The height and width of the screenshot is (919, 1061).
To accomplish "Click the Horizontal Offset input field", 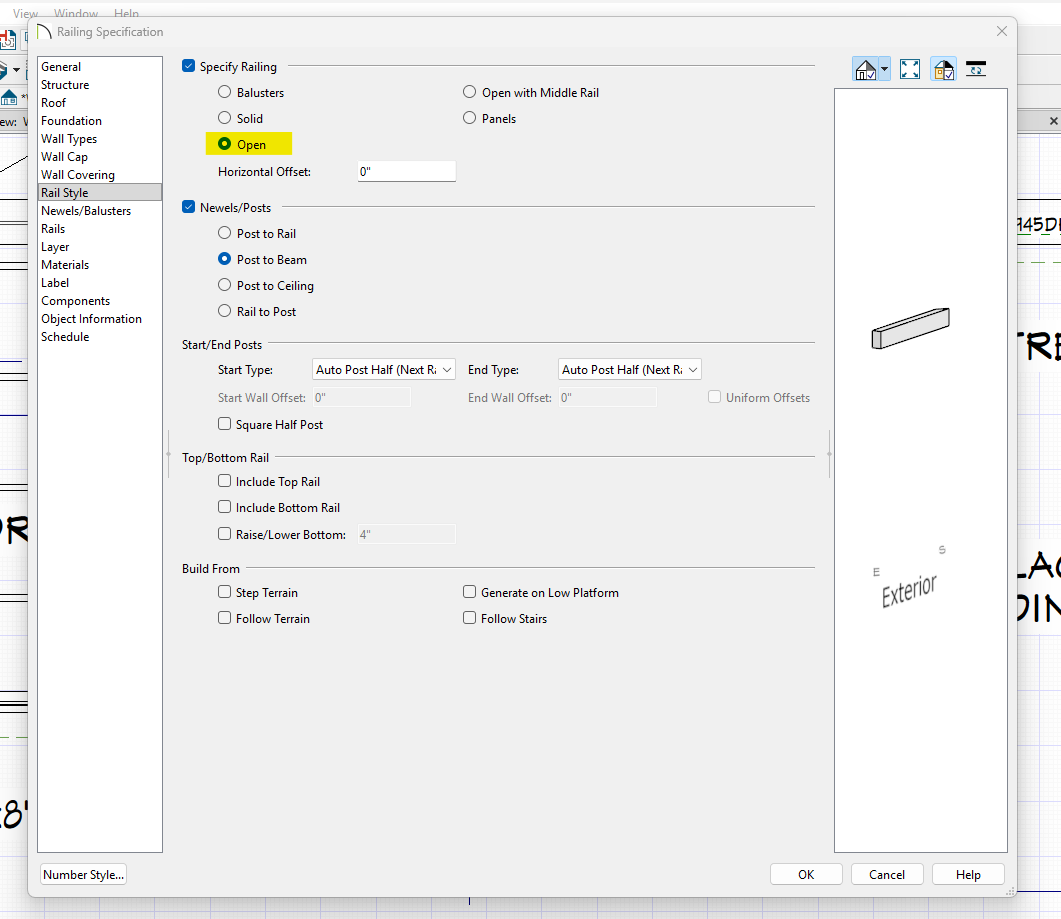I will click(406, 172).
